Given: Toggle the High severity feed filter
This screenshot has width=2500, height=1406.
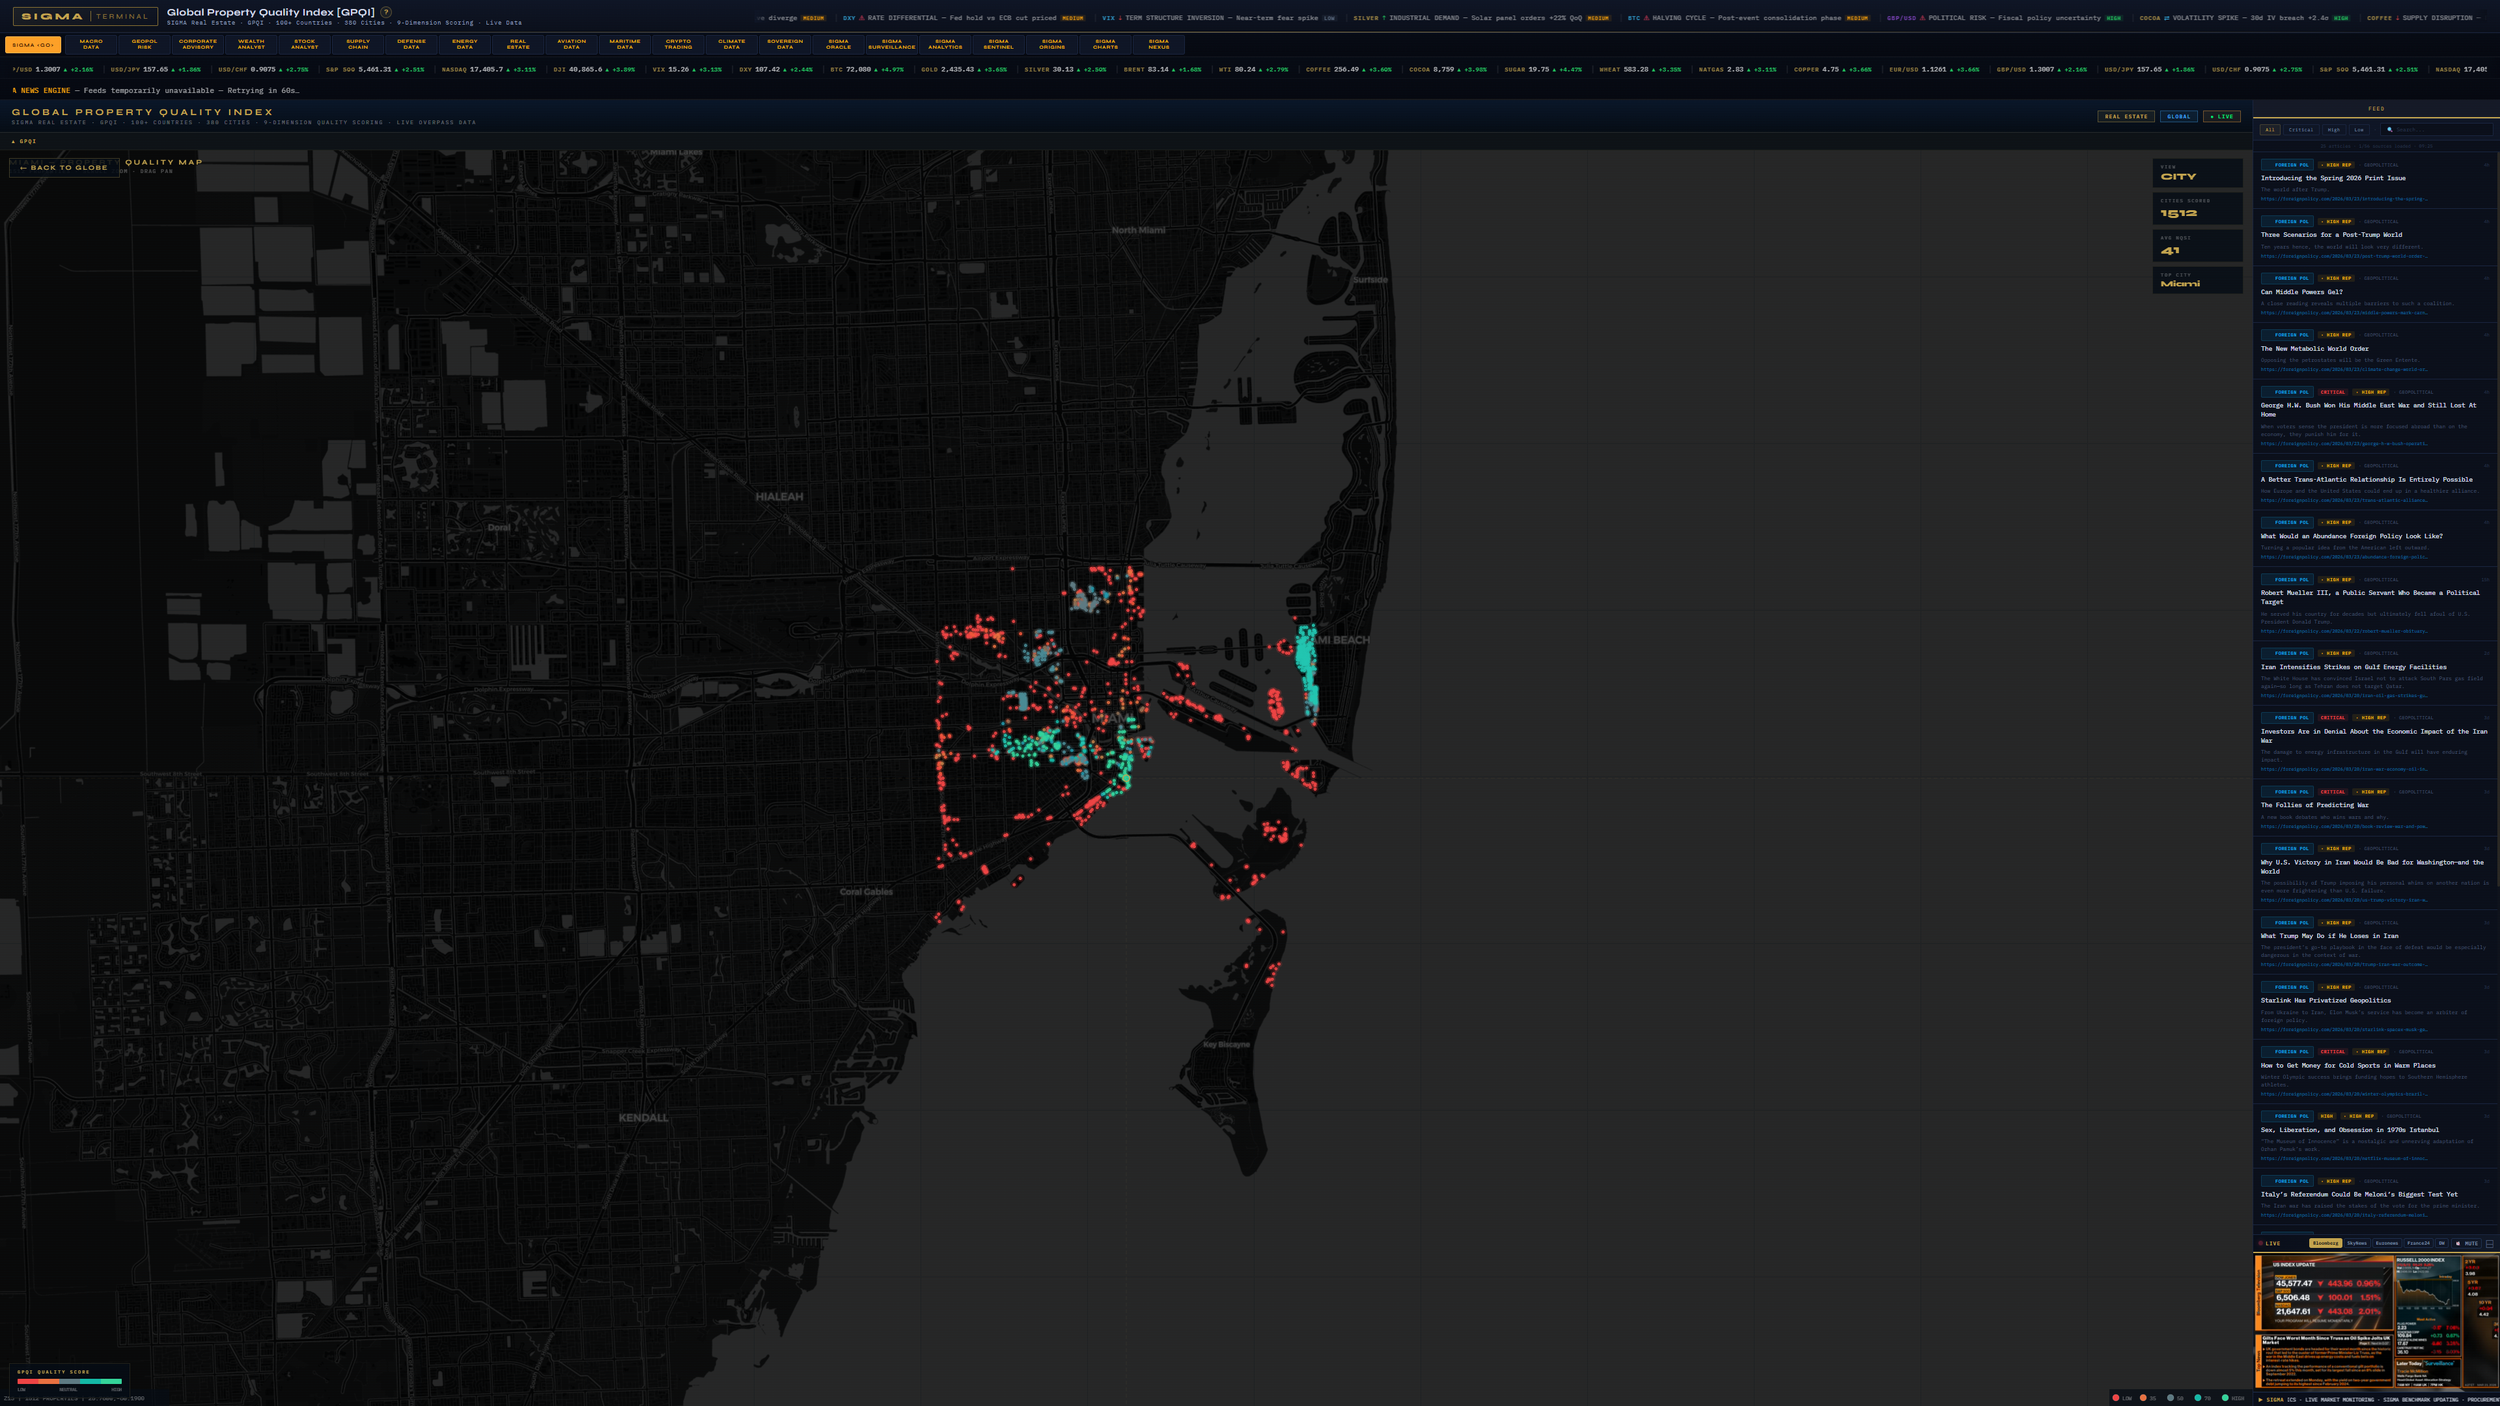Looking at the screenshot, I should coord(2333,130).
